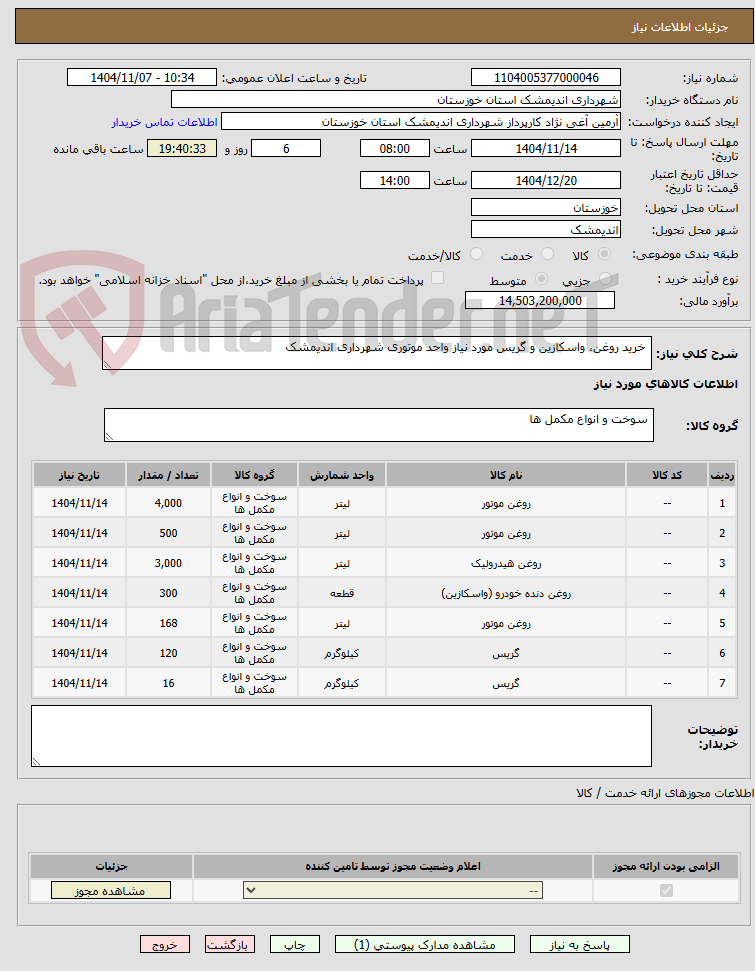This screenshot has width=755, height=971.
Task: Click روغن موتور name in row 1
Action: click(x=505, y=503)
